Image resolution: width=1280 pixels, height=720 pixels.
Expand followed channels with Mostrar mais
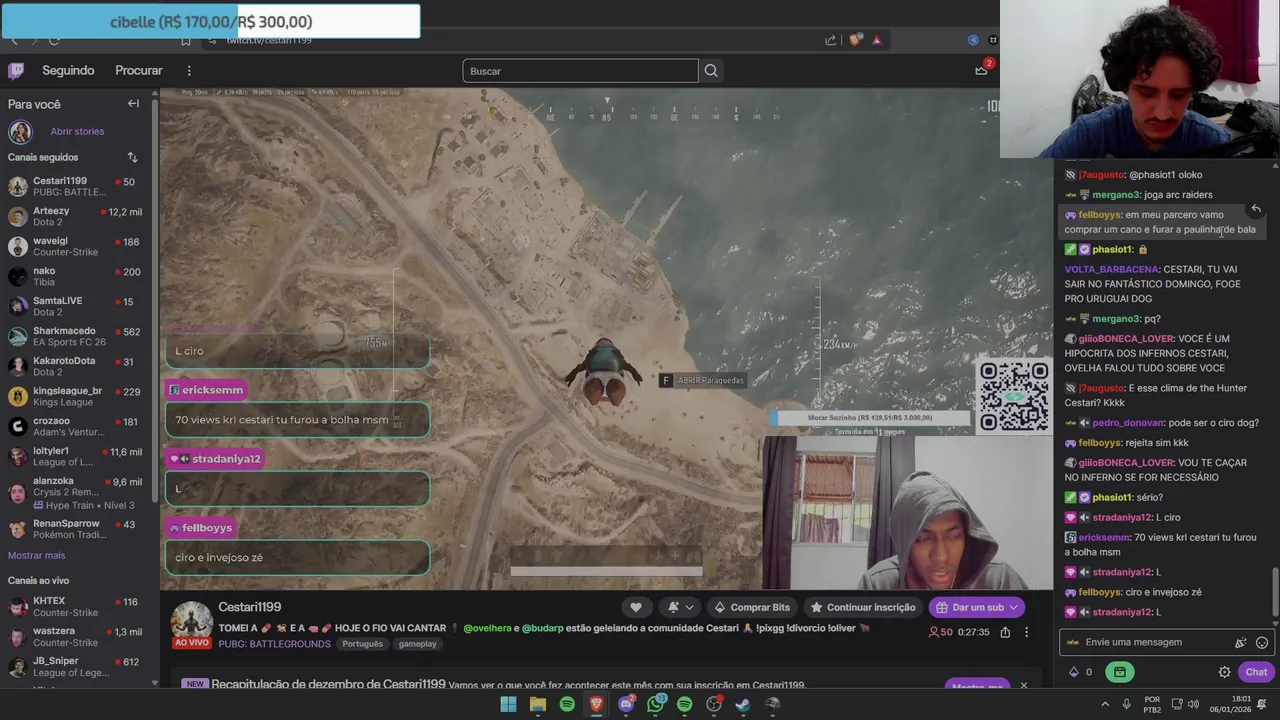point(36,555)
